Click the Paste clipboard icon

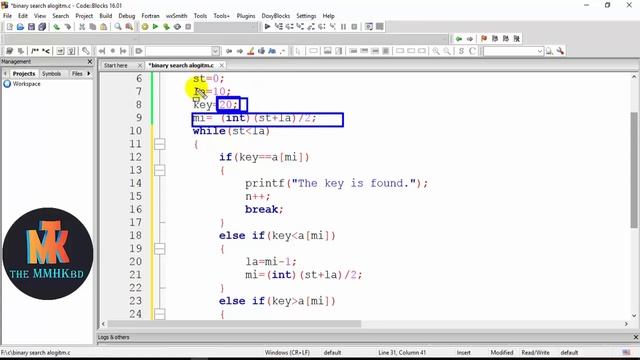click(x=104, y=27)
